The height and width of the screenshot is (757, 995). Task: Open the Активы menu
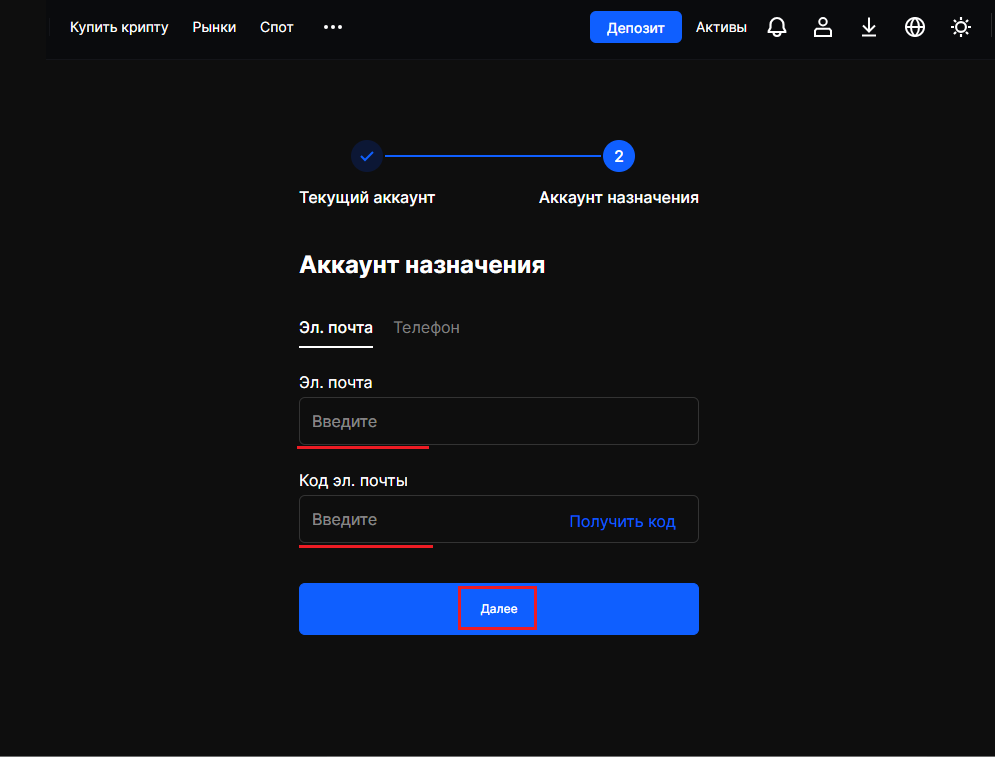(721, 27)
